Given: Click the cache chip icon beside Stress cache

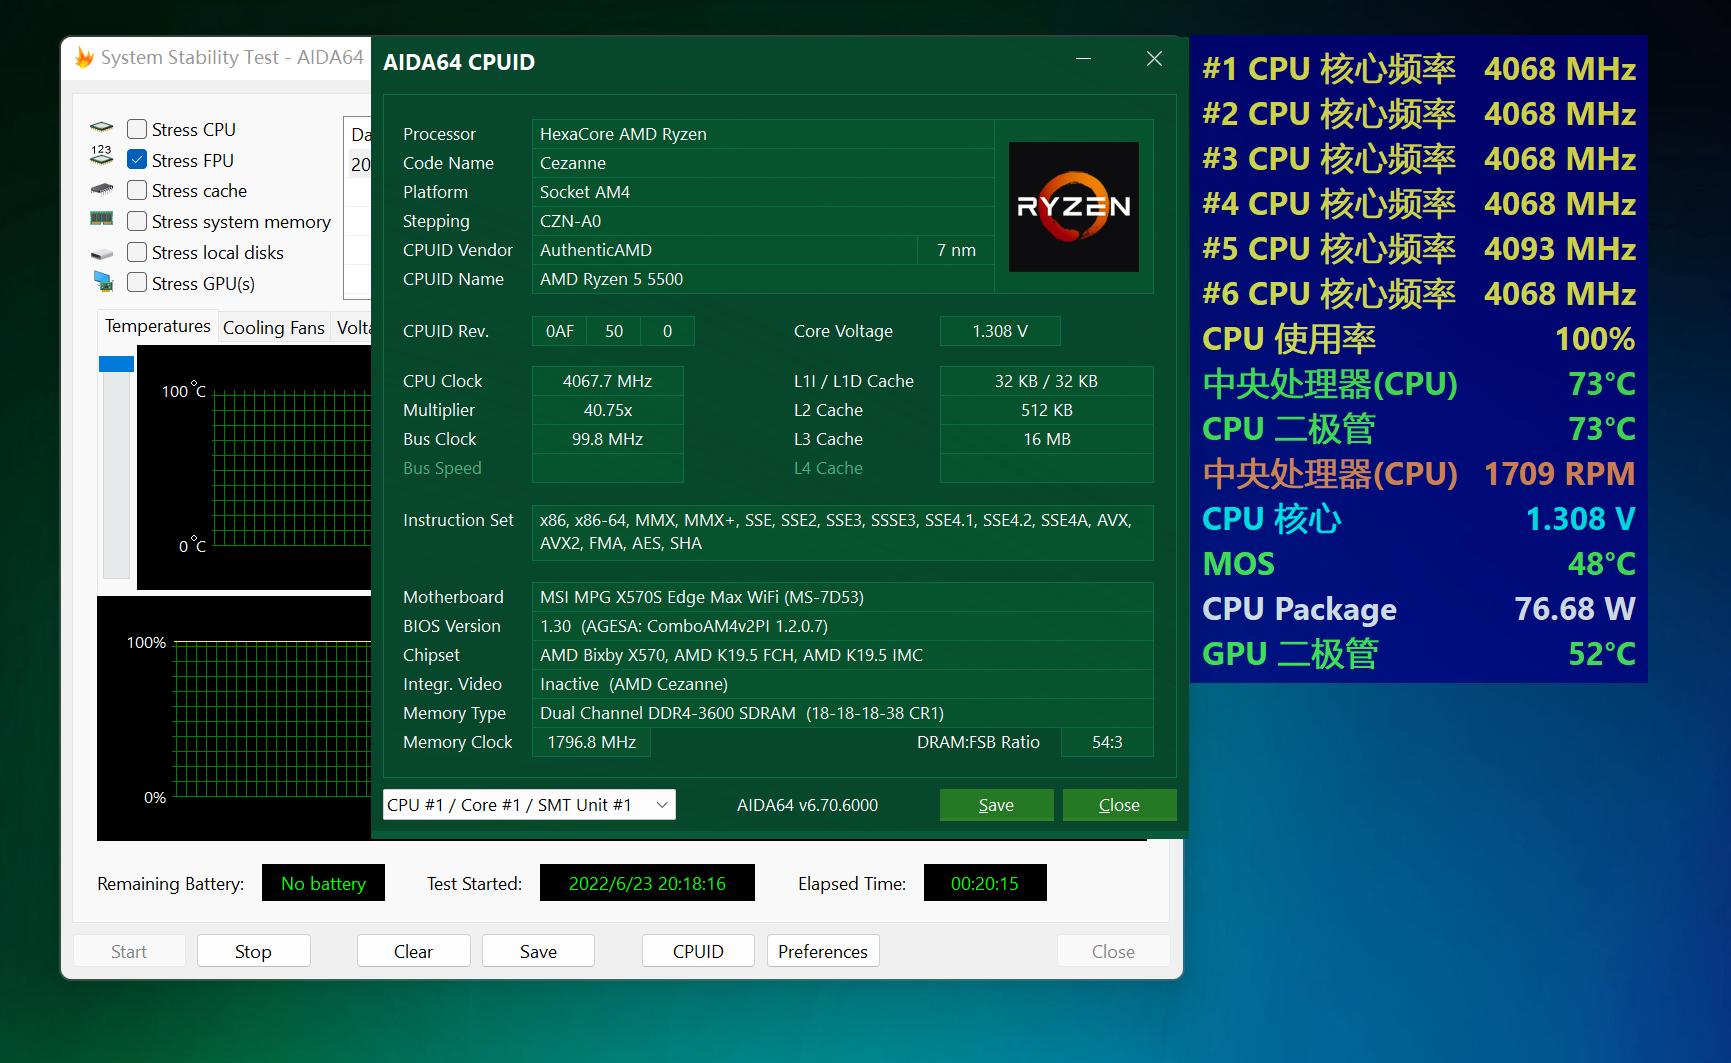Looking at the screenshot, I should 102,189.
